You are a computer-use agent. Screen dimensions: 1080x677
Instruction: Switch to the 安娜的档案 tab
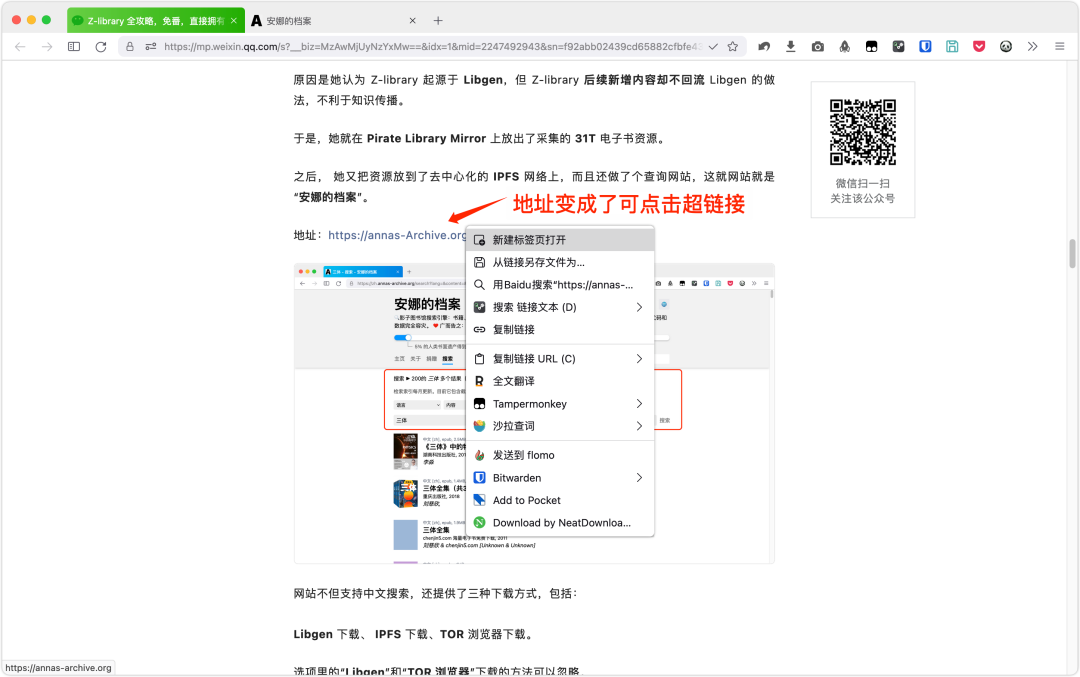(335, 21)
